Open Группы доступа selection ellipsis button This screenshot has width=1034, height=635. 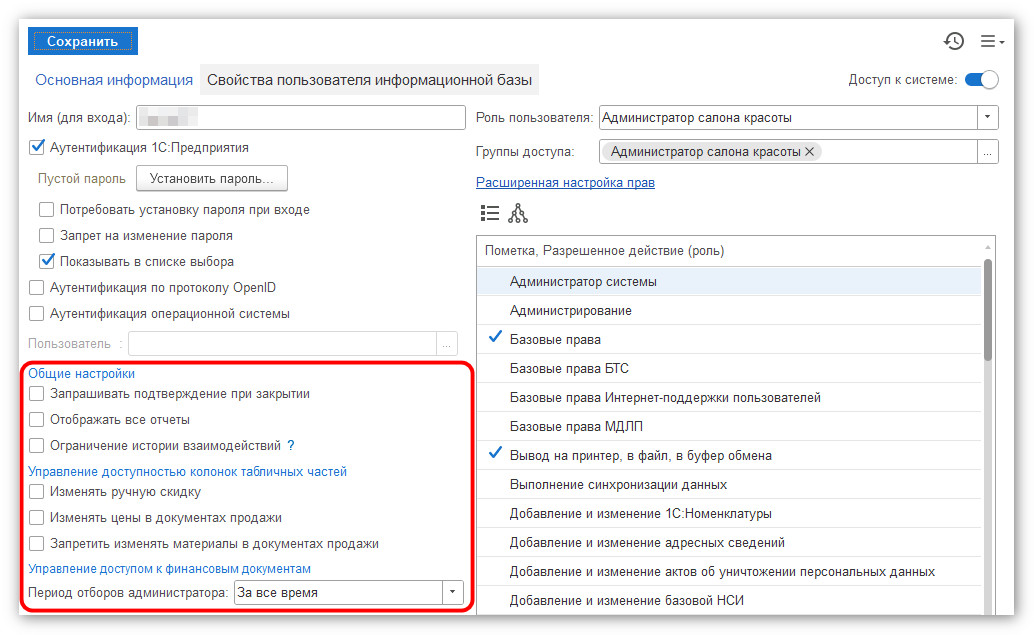click(x=987, y=152)
